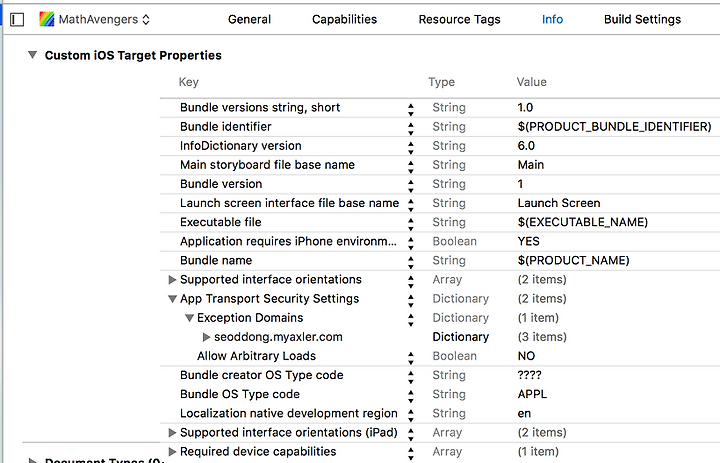Screen dimensions: 720x463
Task: Expand Required device capabilities row
Action: point(172,452)
